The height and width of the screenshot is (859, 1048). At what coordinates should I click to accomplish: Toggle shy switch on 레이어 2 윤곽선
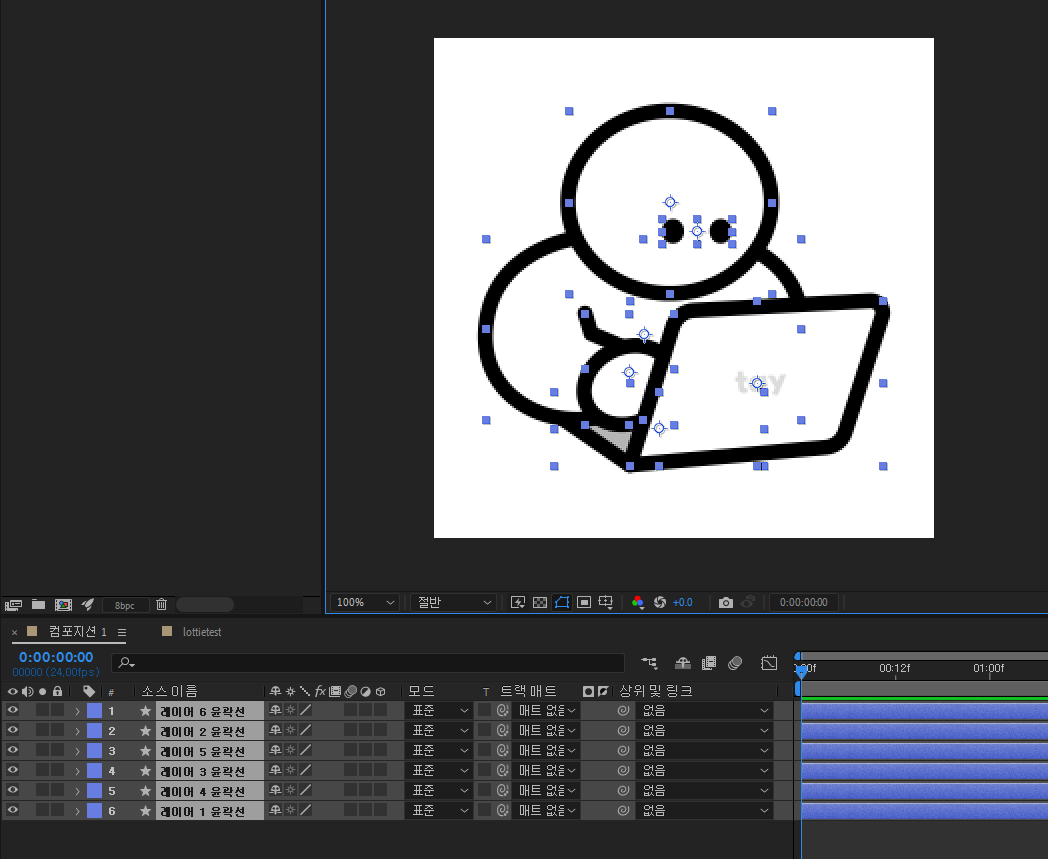pyautogui.click(x=275, y=731)
